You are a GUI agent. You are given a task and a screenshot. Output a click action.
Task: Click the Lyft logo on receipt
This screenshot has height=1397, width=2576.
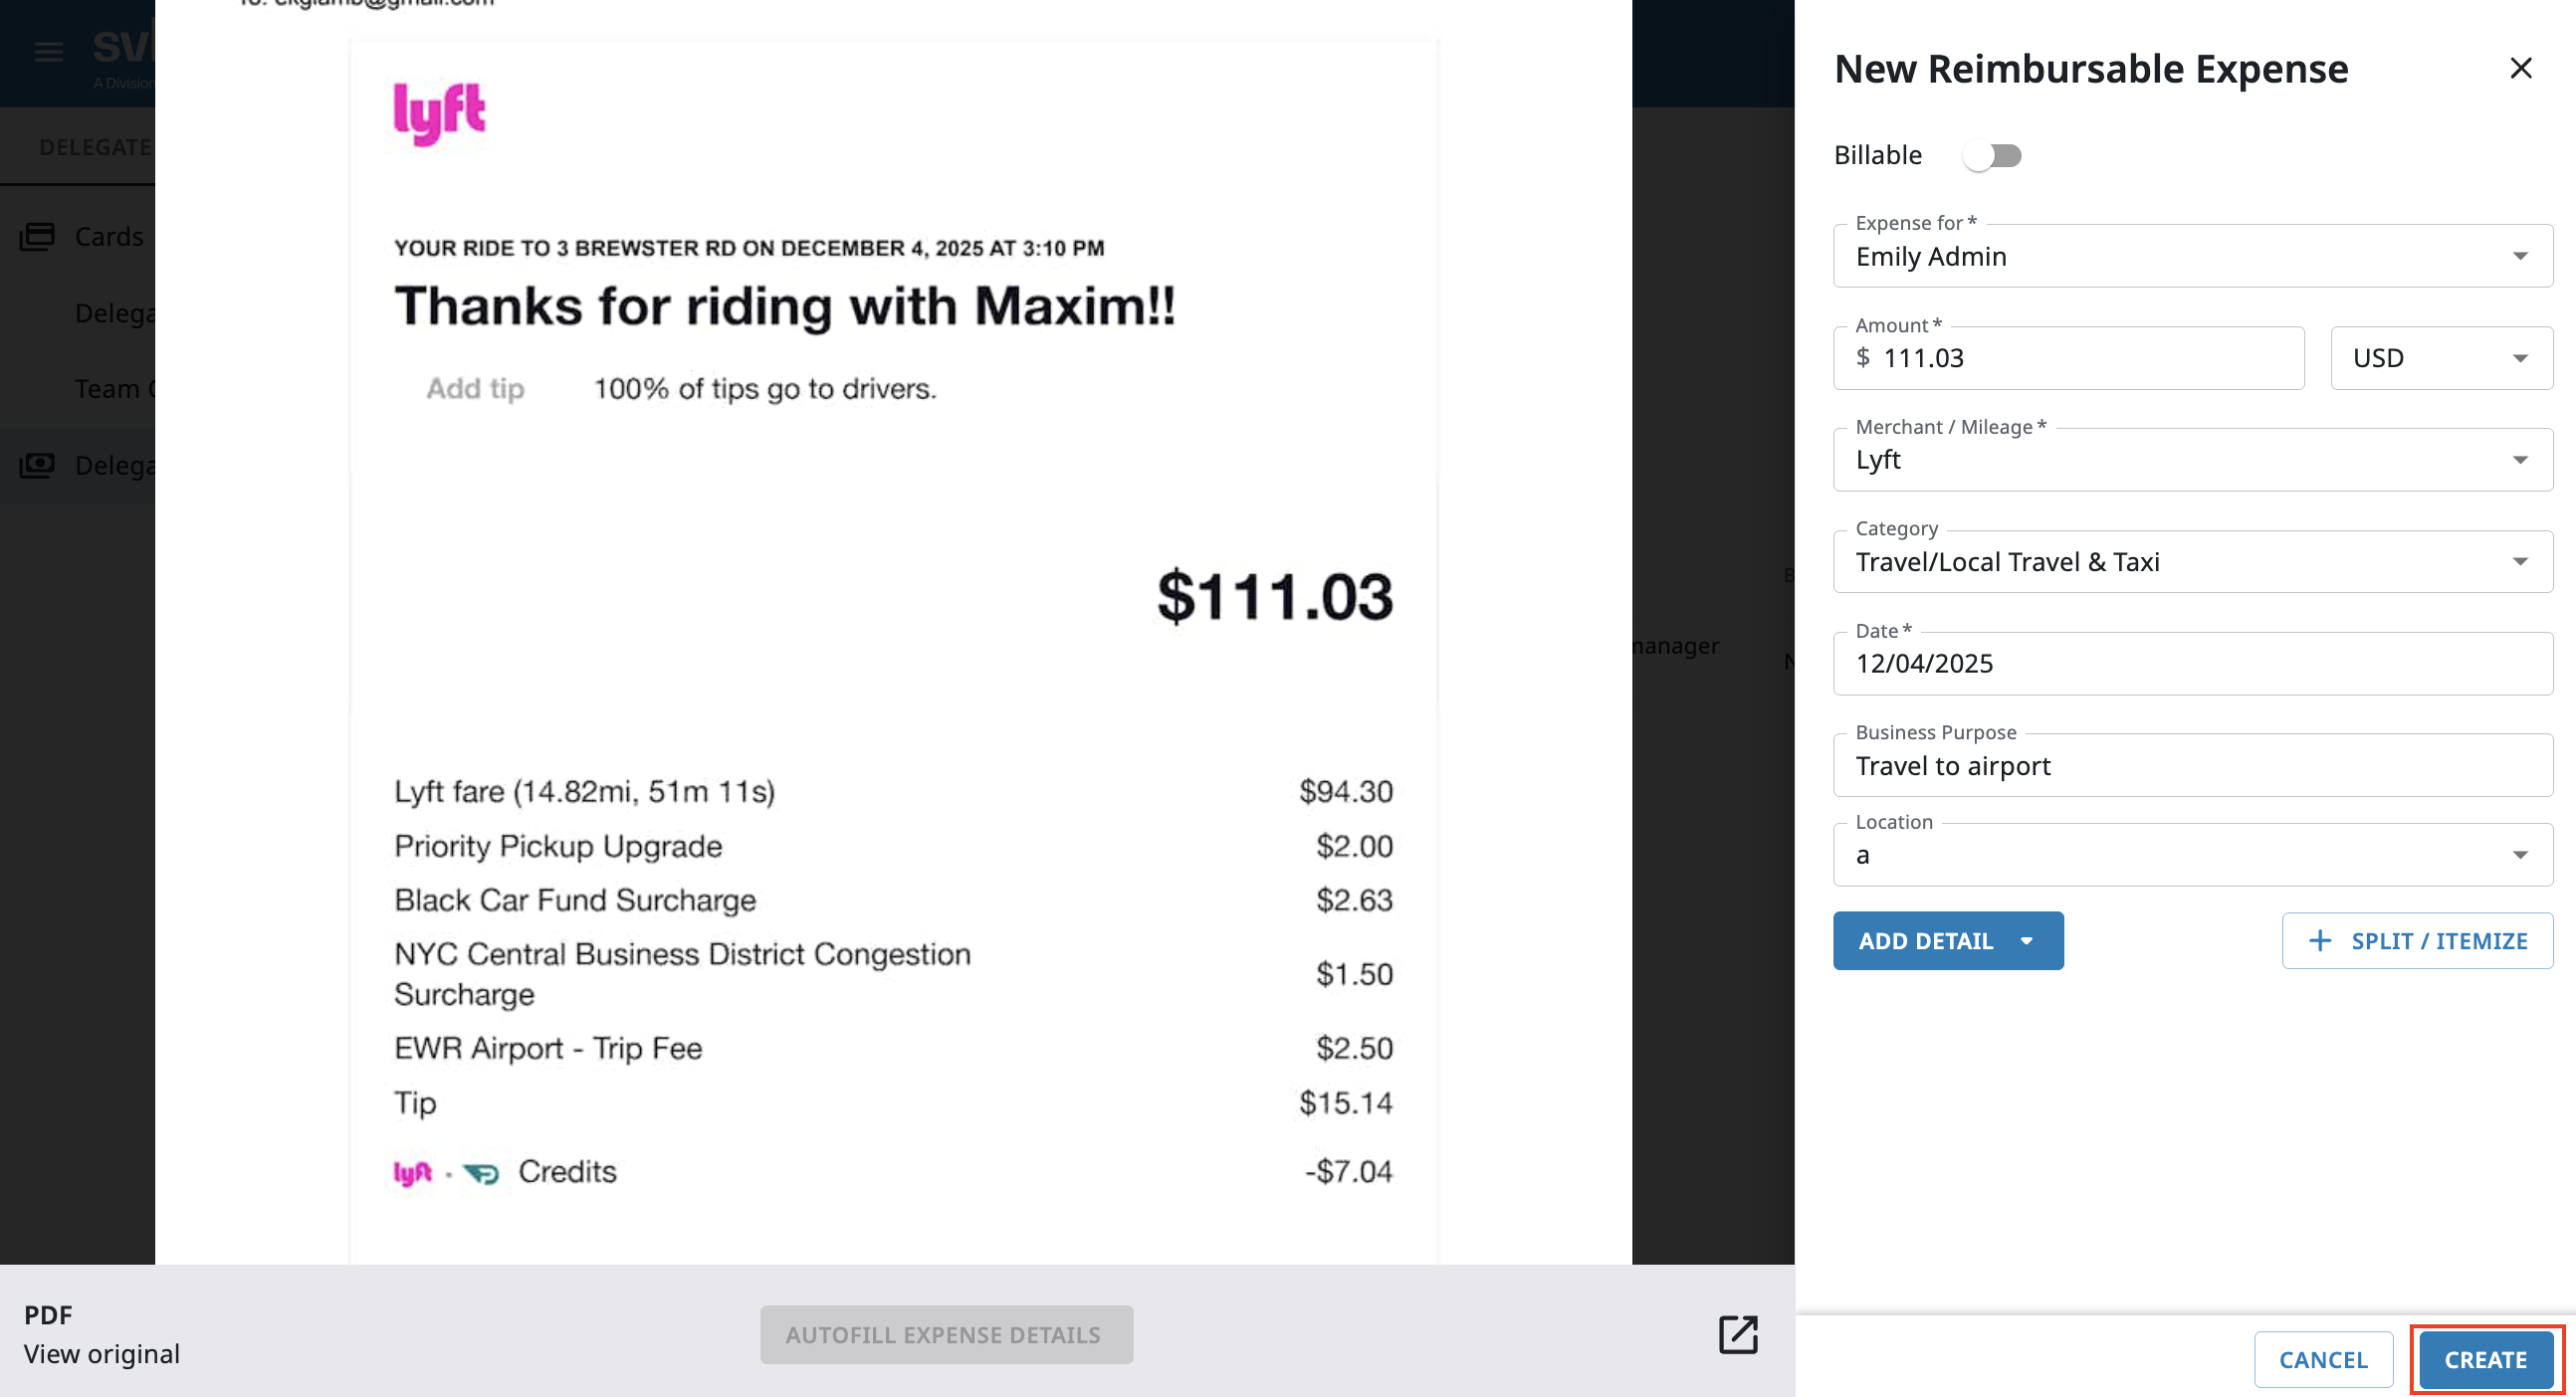[439, 113]
